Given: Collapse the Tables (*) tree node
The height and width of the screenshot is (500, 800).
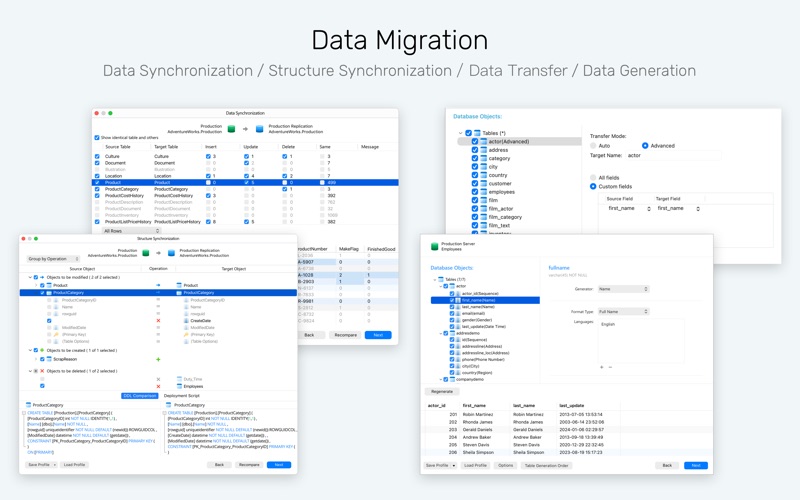Looking at the screenshot, I should tap(460, 133).
